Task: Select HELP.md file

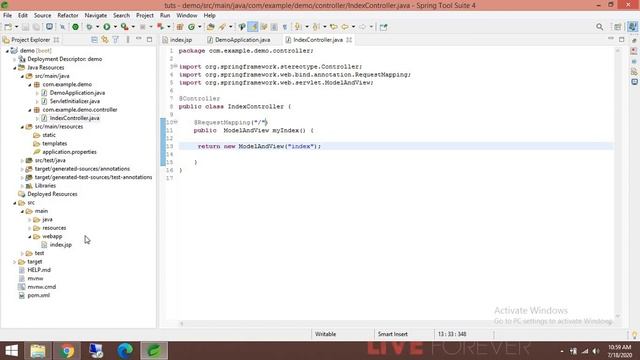Action: [x=39, y=270]
